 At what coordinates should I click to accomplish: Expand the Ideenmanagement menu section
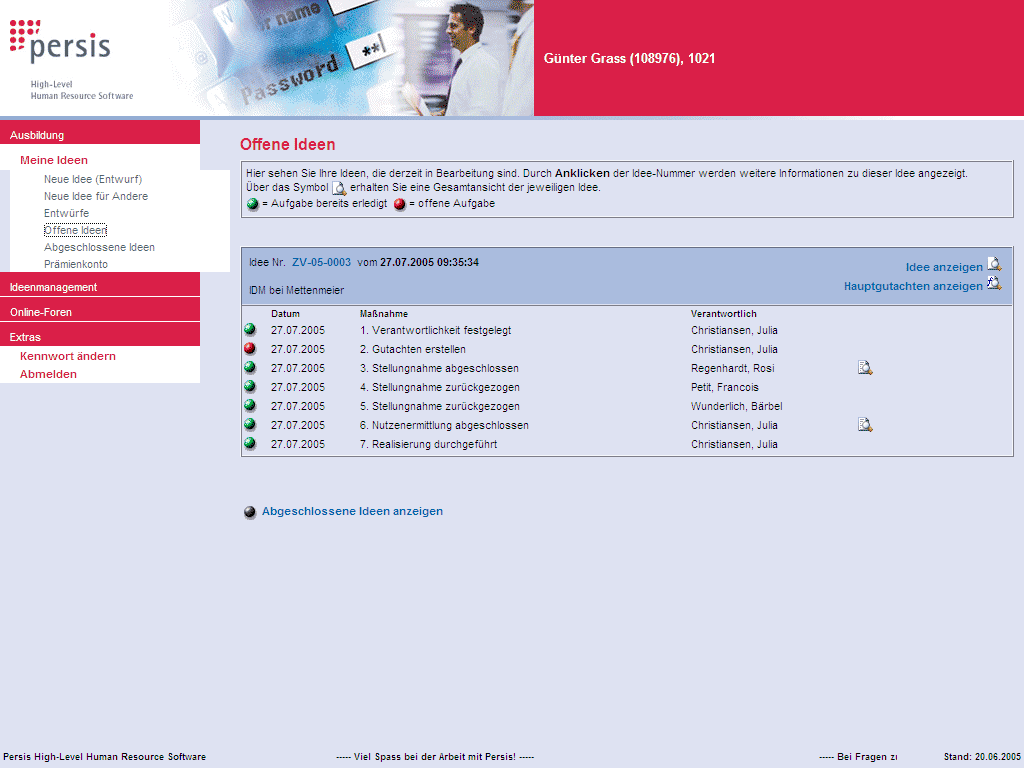(x=53, y=287)
